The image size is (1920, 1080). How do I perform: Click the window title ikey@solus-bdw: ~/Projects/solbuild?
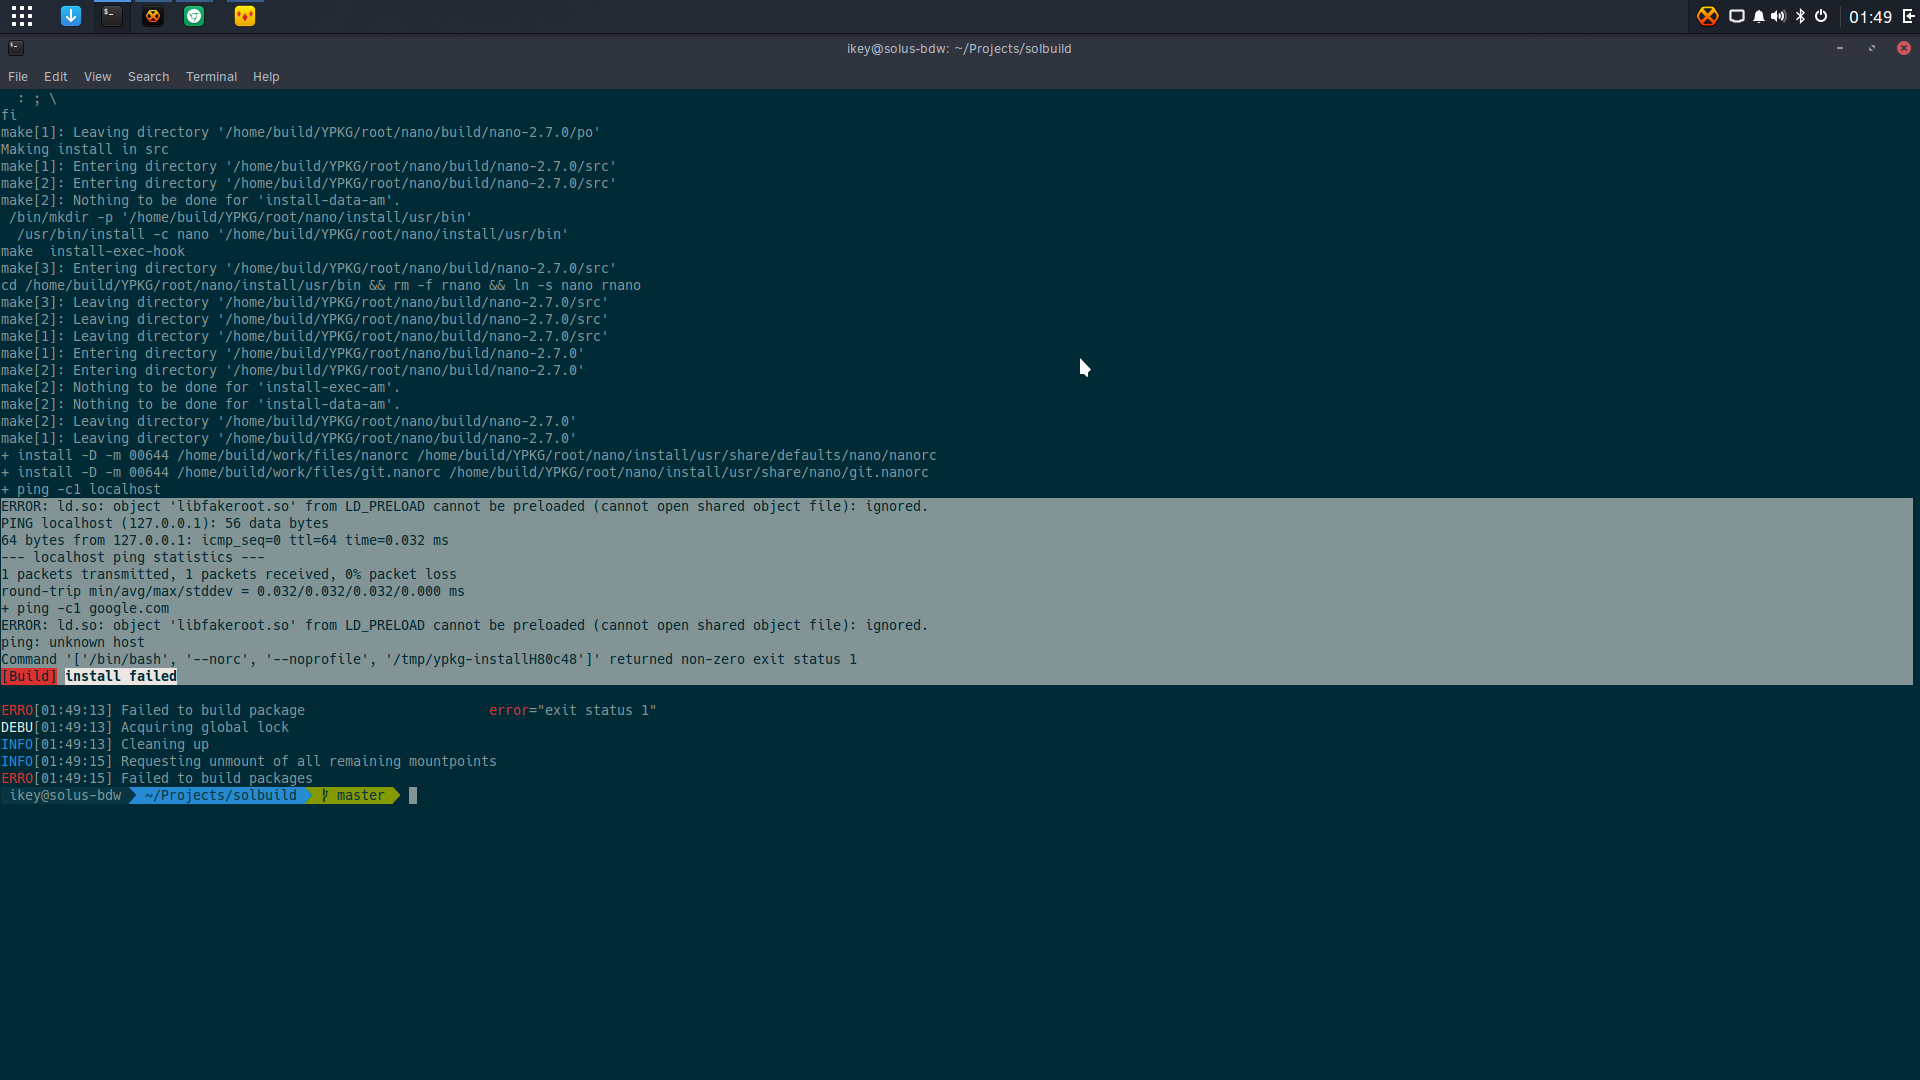pyautogui.click(x=959, y=49)
